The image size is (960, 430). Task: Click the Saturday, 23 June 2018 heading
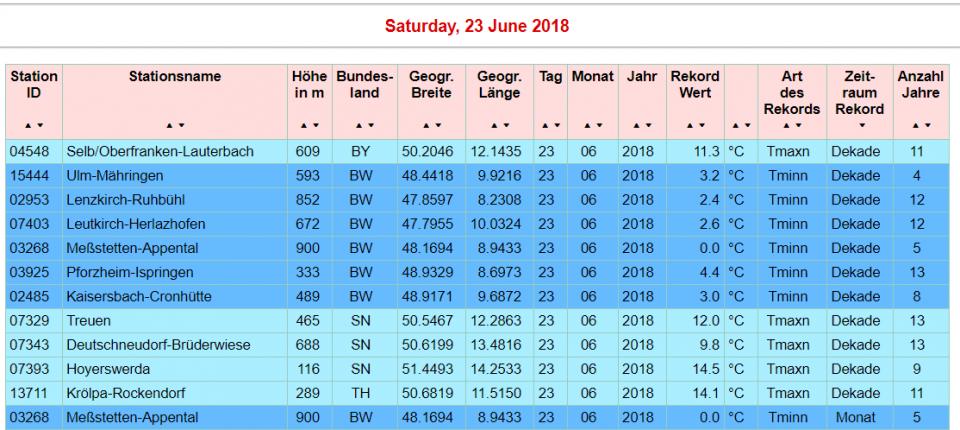click(x=476, y=26)
